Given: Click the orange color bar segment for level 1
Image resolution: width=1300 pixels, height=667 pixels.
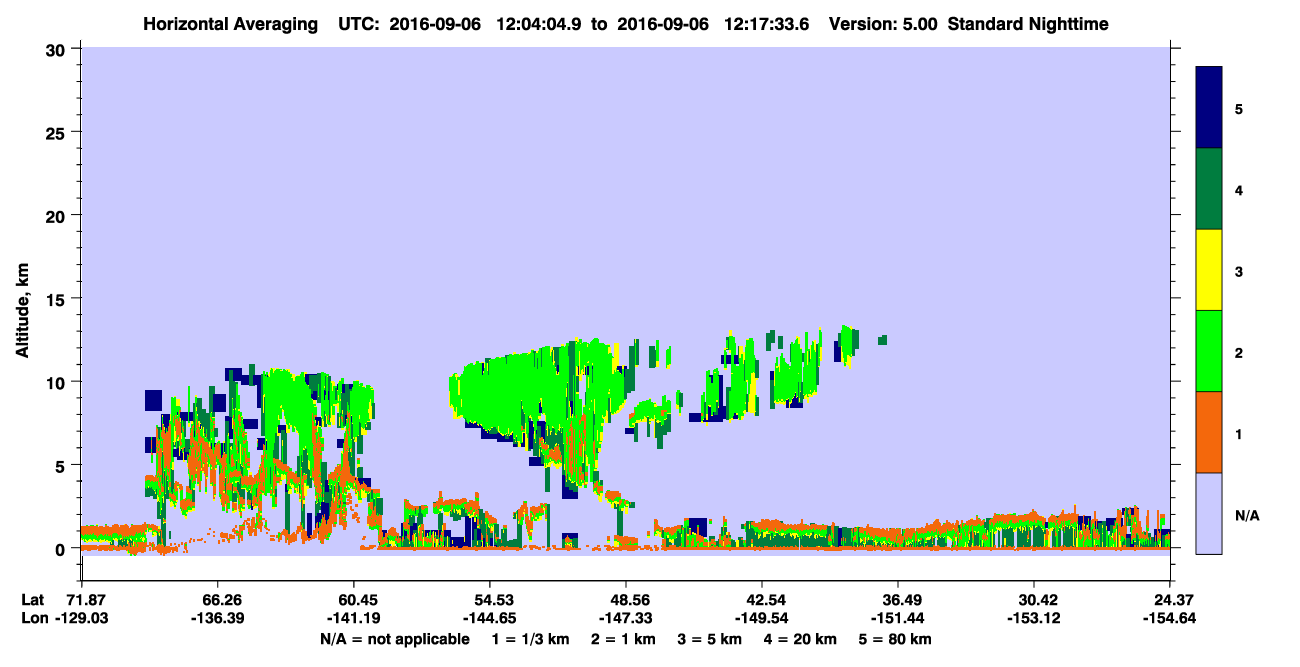Looking at the screenshot, I should click(1209, 432).
